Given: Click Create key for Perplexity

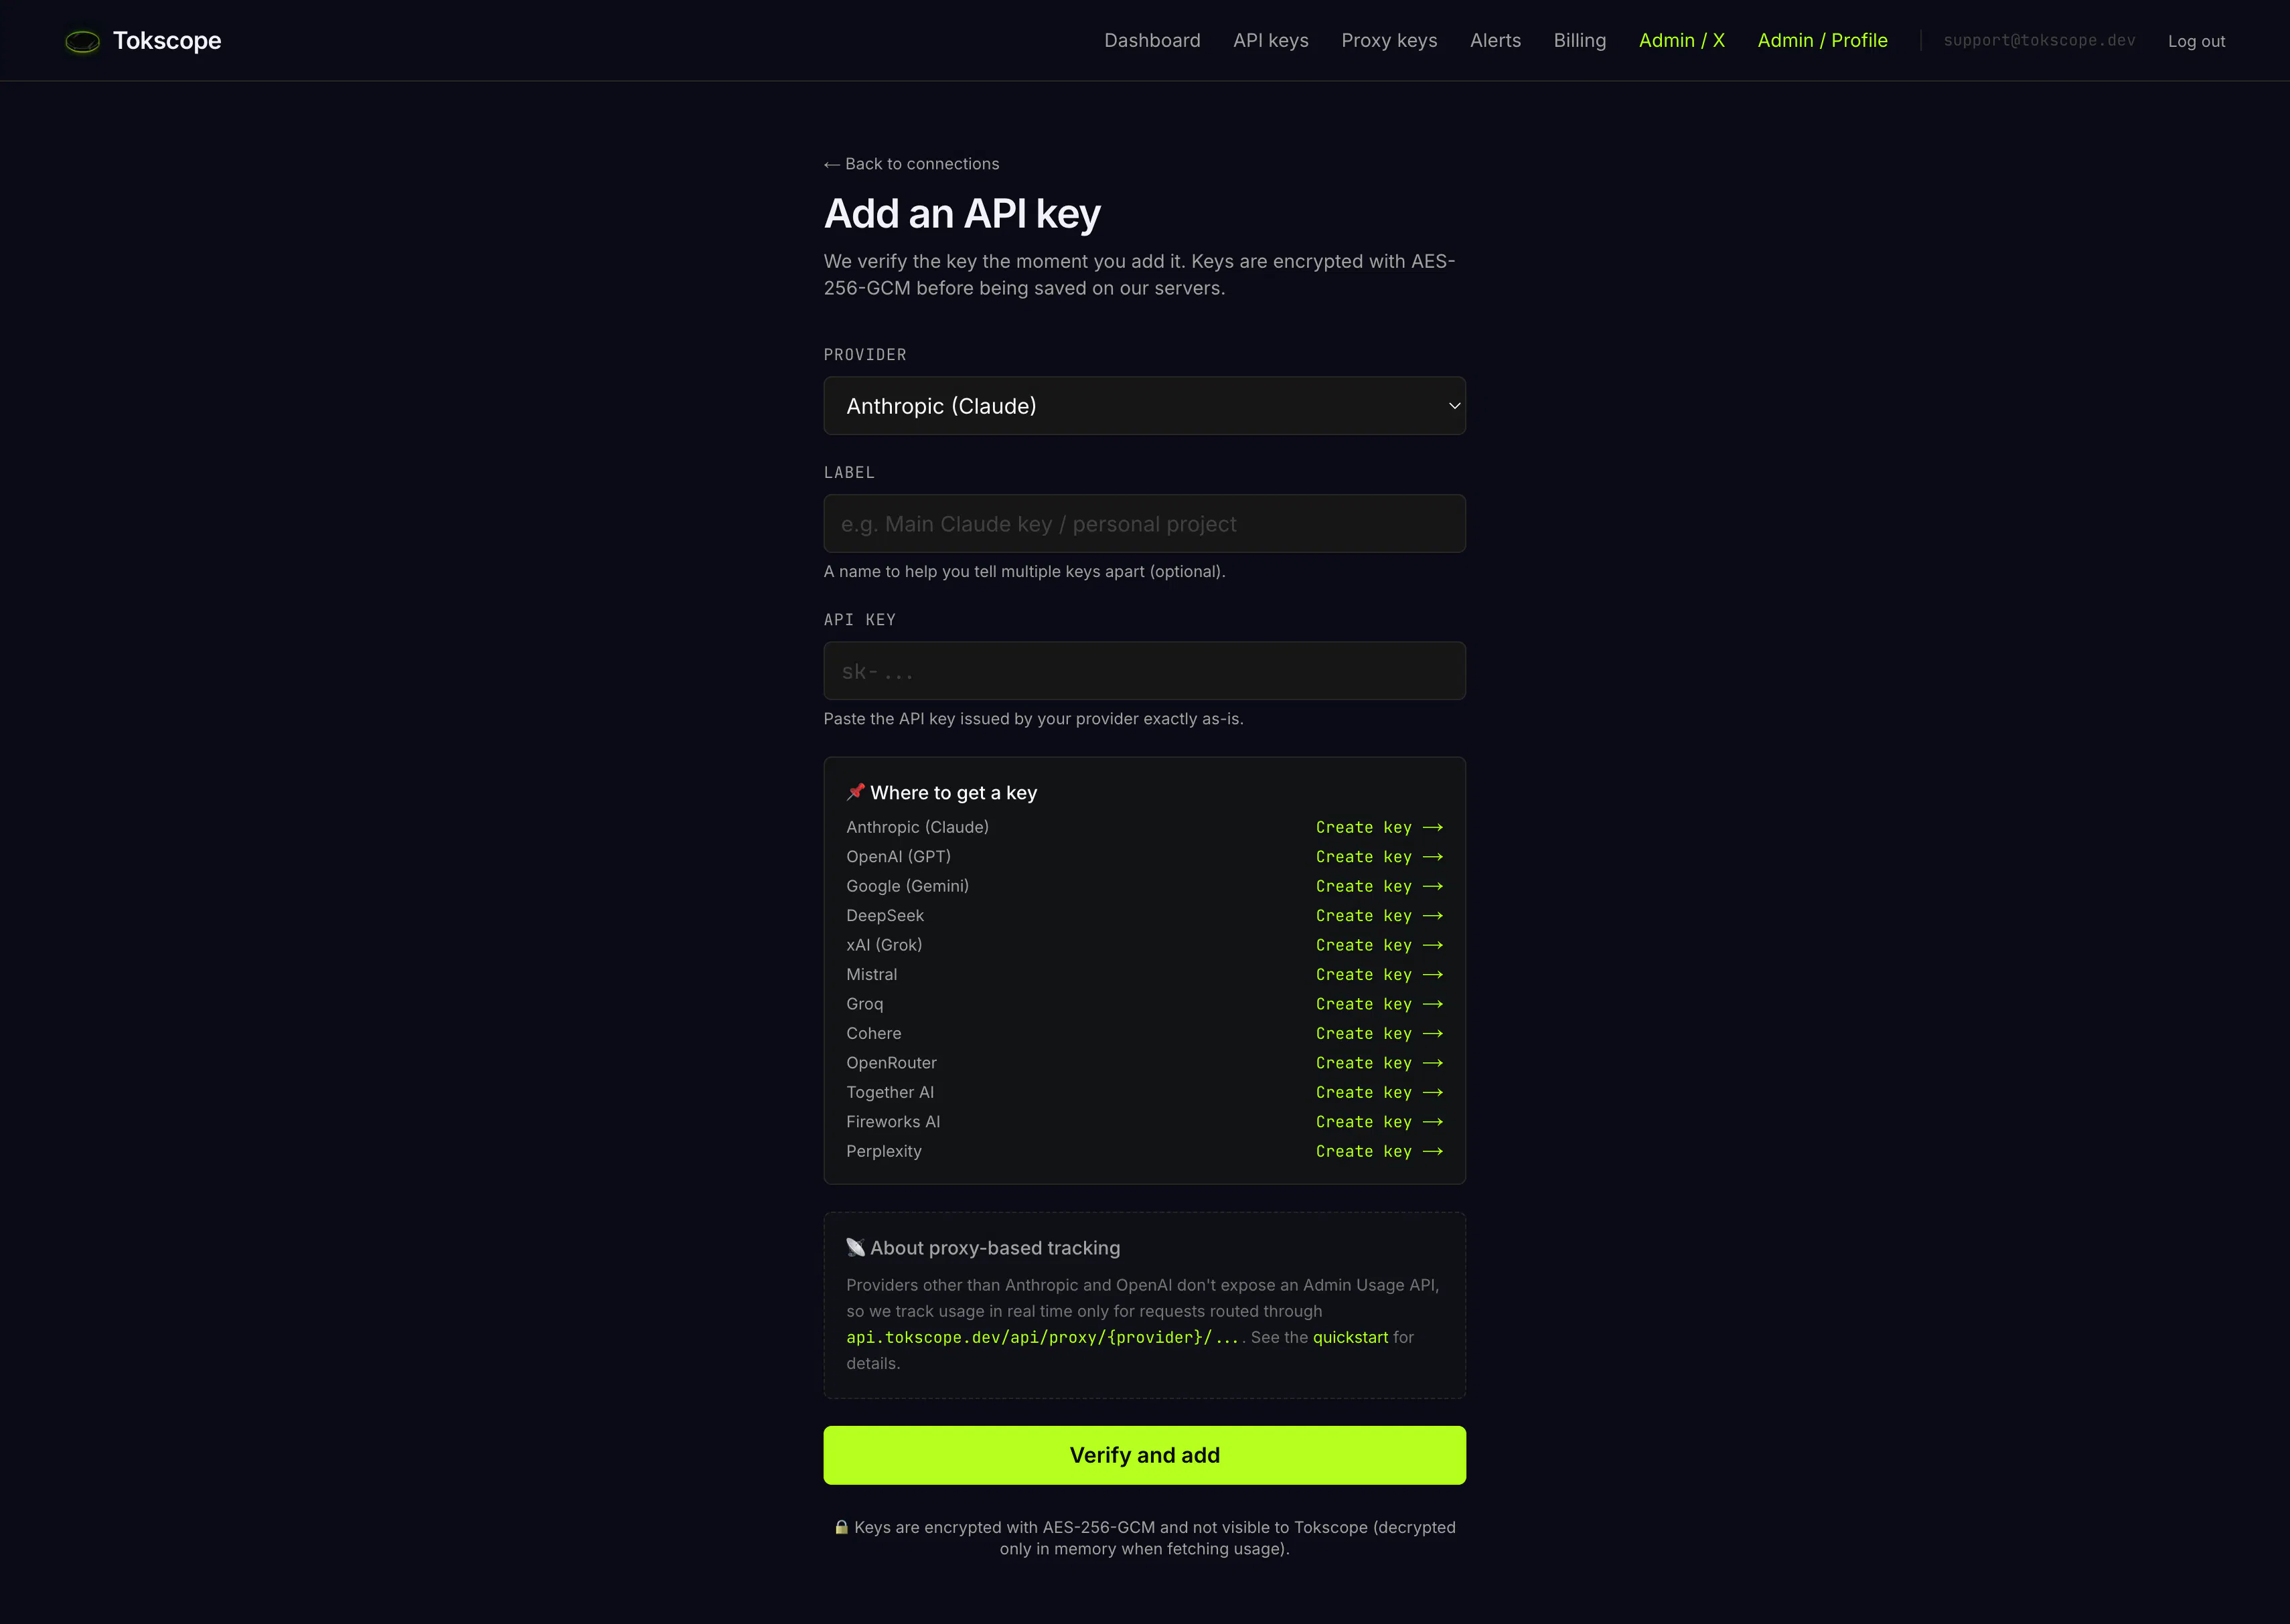Looking at the screenshot, I should [x=1379, y=1152].
